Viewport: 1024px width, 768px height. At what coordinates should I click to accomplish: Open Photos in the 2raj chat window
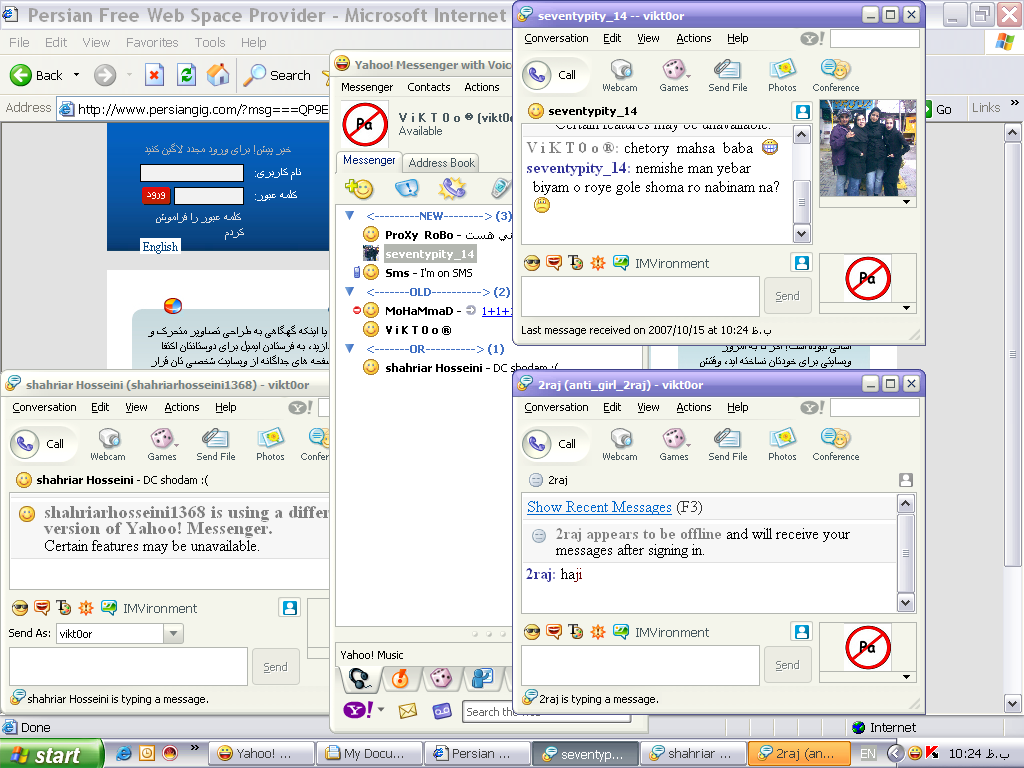(782, 445)
